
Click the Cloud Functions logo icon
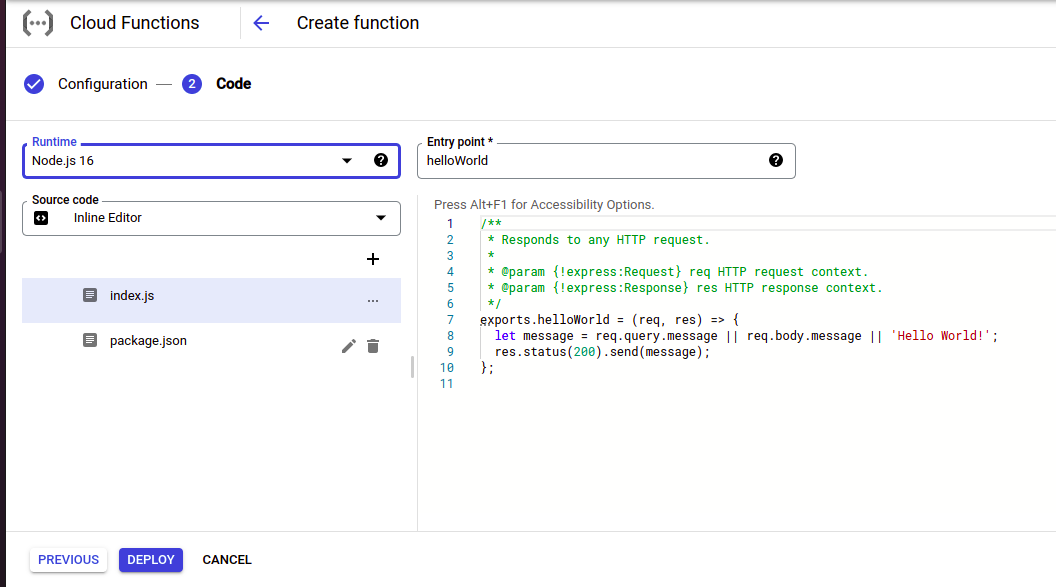38,23
